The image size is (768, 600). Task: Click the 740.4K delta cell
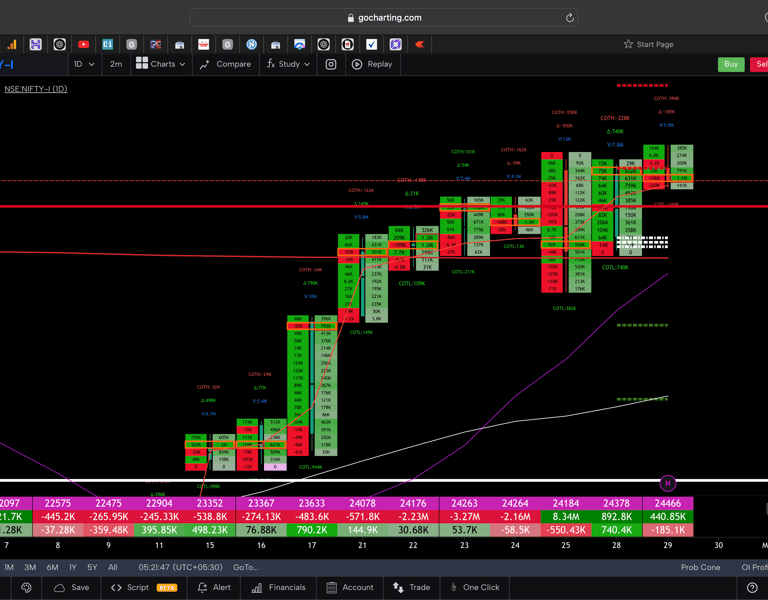pos(617,530)
